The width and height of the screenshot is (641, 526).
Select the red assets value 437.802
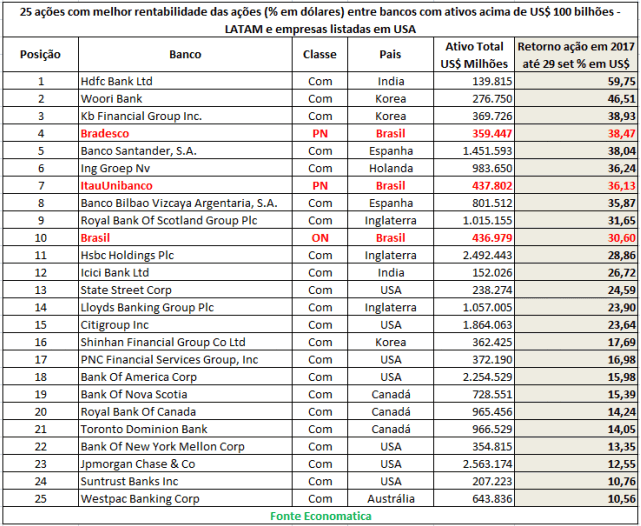click(474, 186)
